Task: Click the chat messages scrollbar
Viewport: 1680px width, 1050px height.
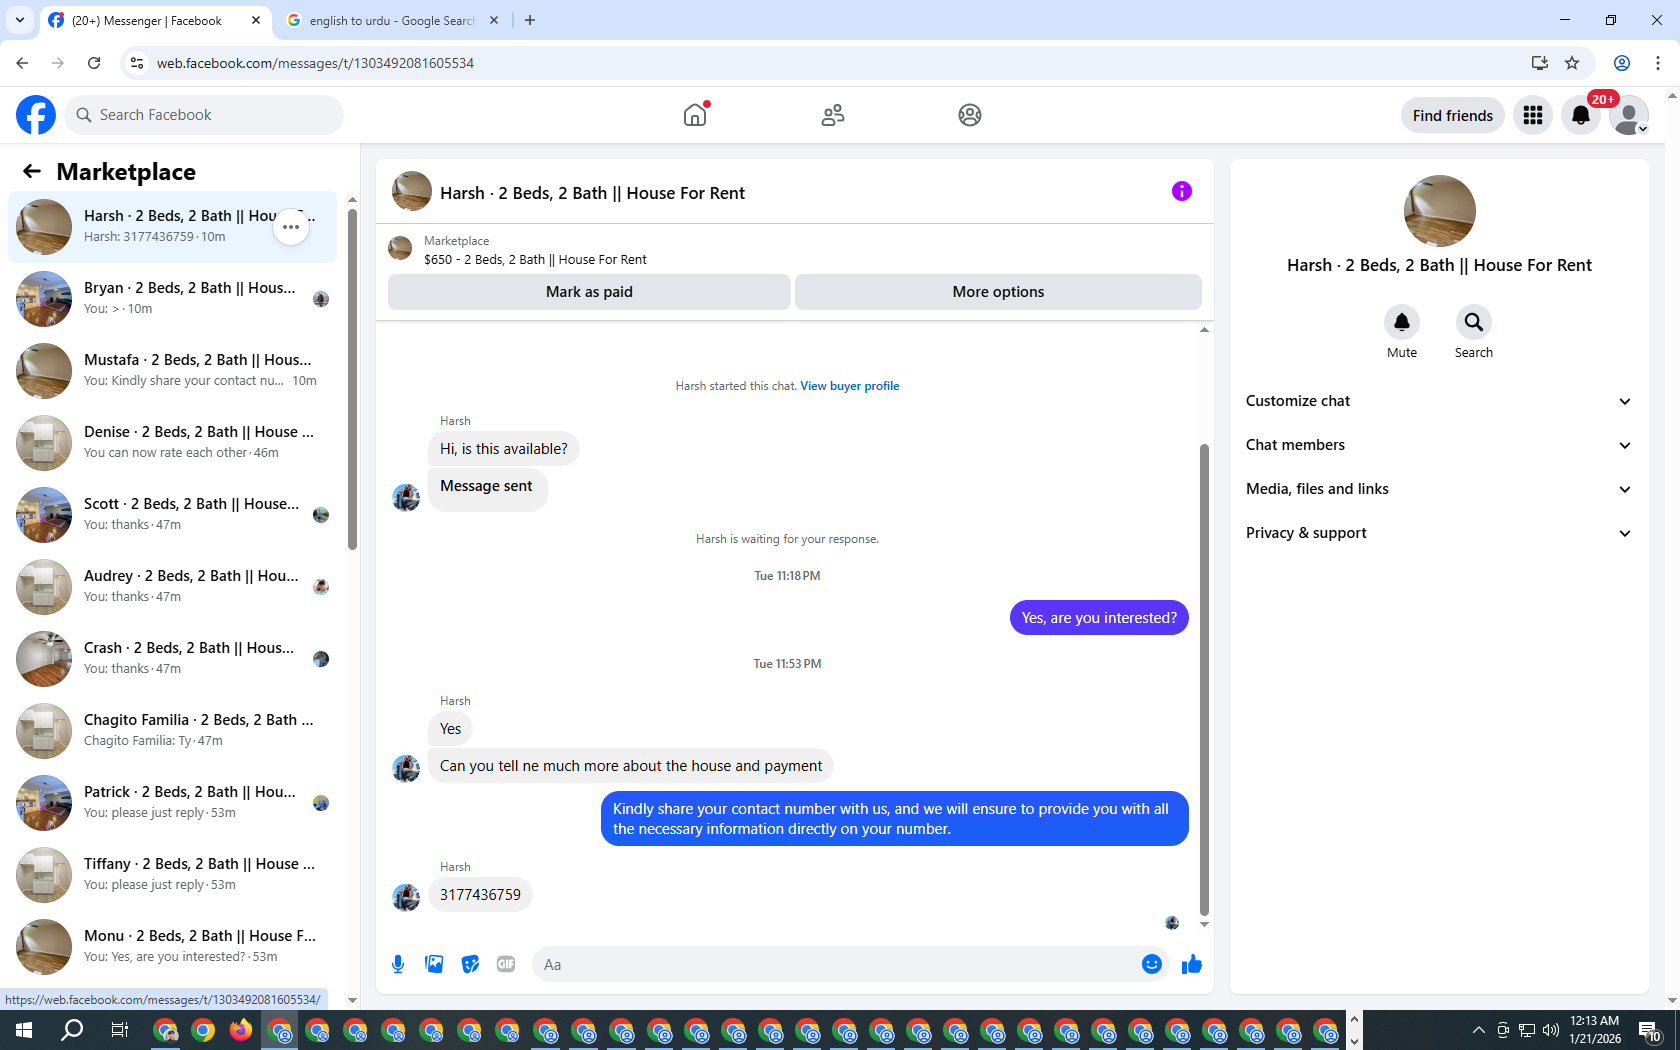Action: click(x=1204, y=680)
